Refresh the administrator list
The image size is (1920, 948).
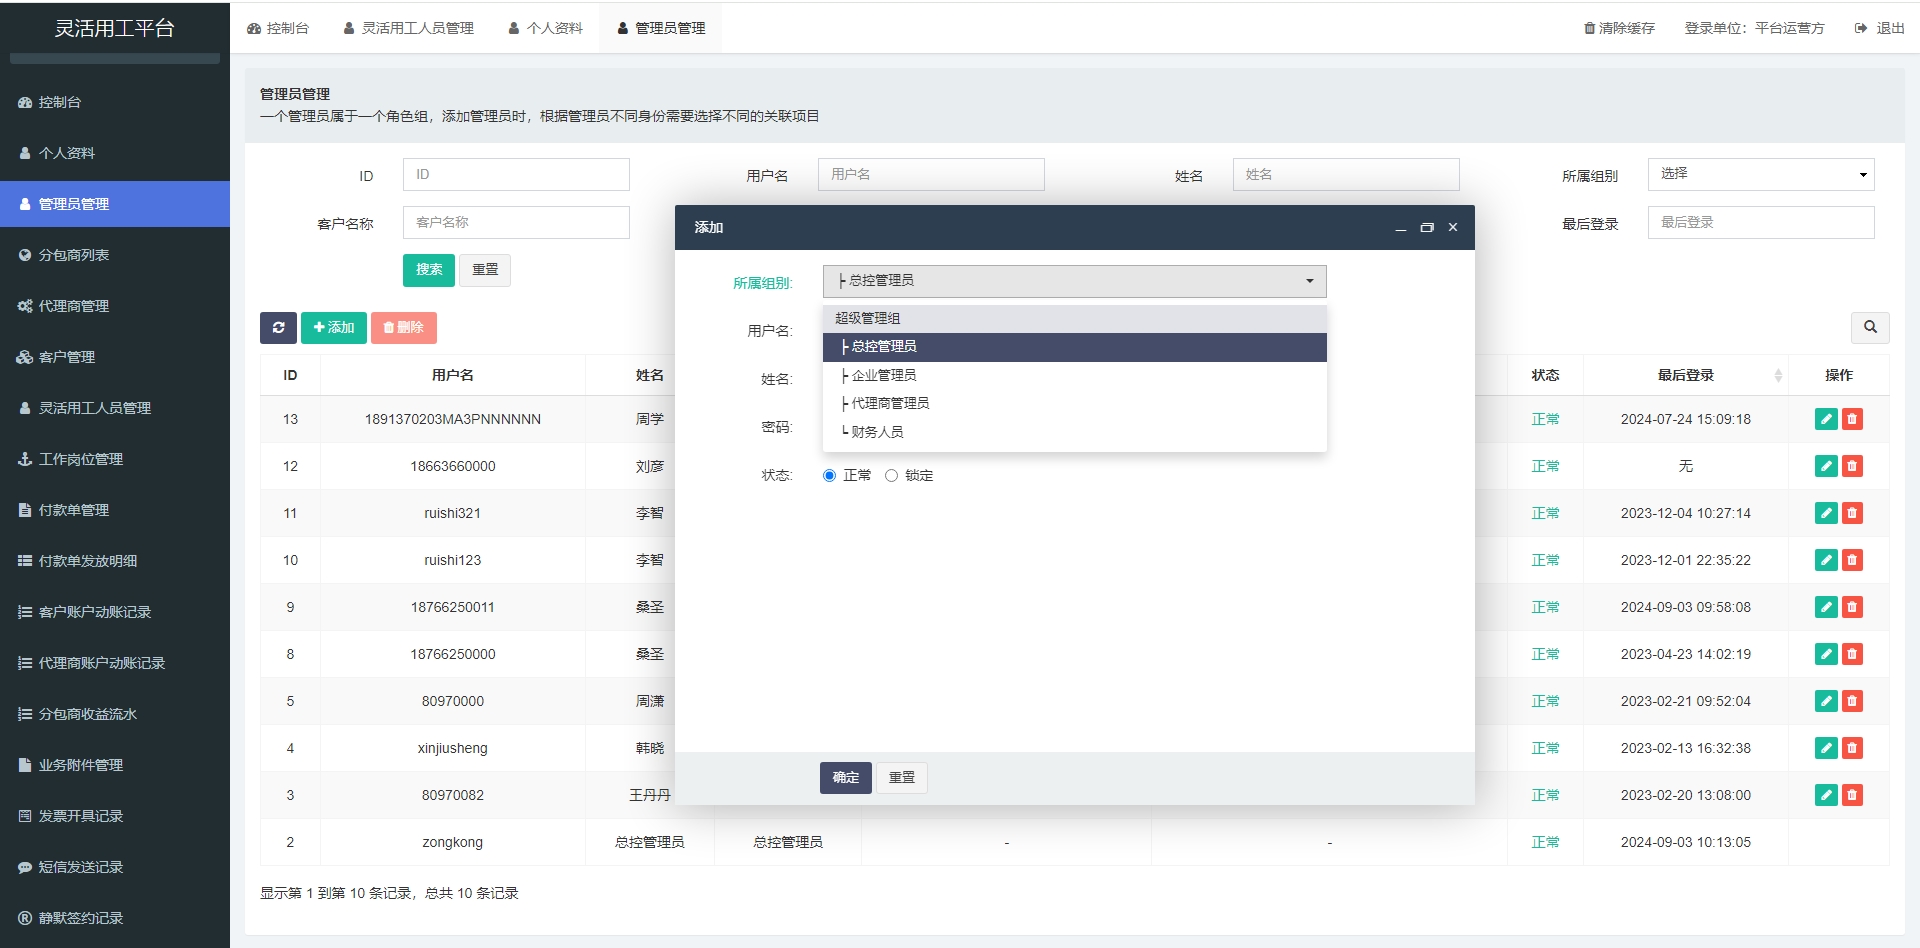point(278,327)
